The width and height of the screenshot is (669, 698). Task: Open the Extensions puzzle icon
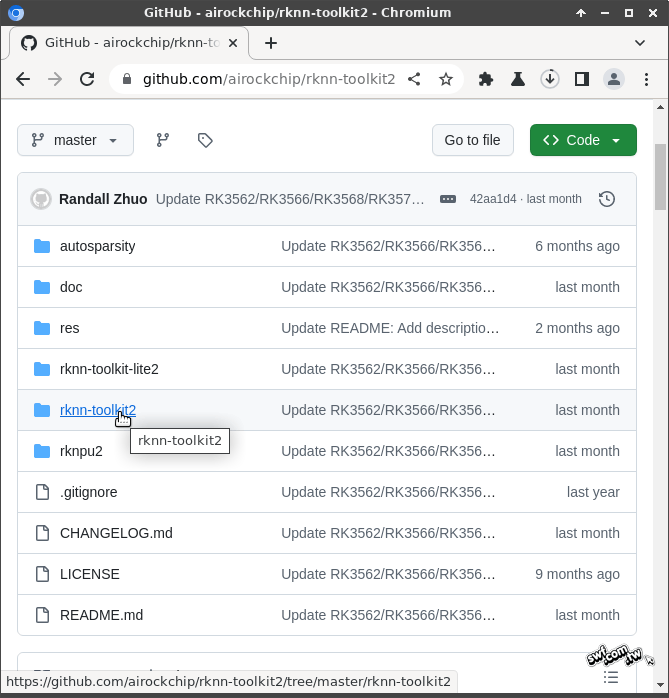486,79
